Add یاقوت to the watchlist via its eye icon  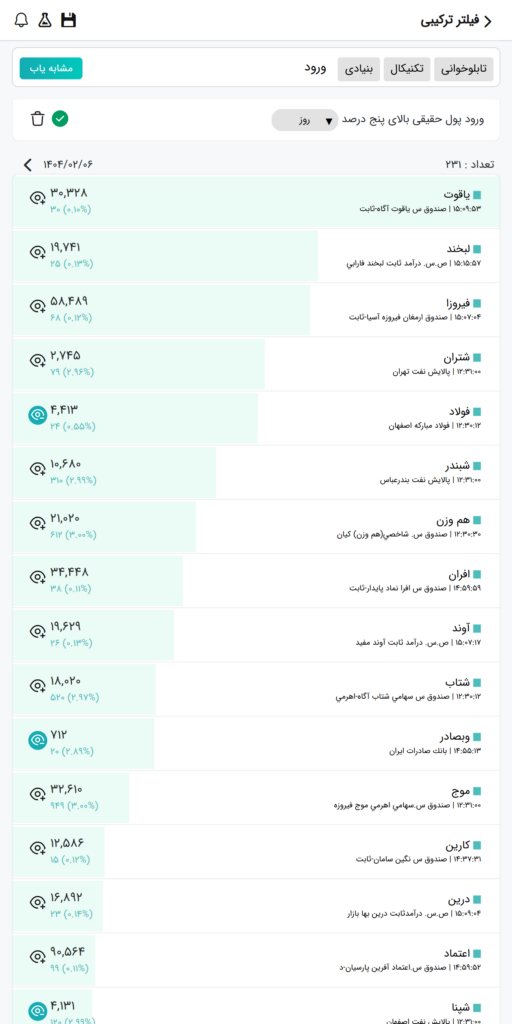click(37, 198)
